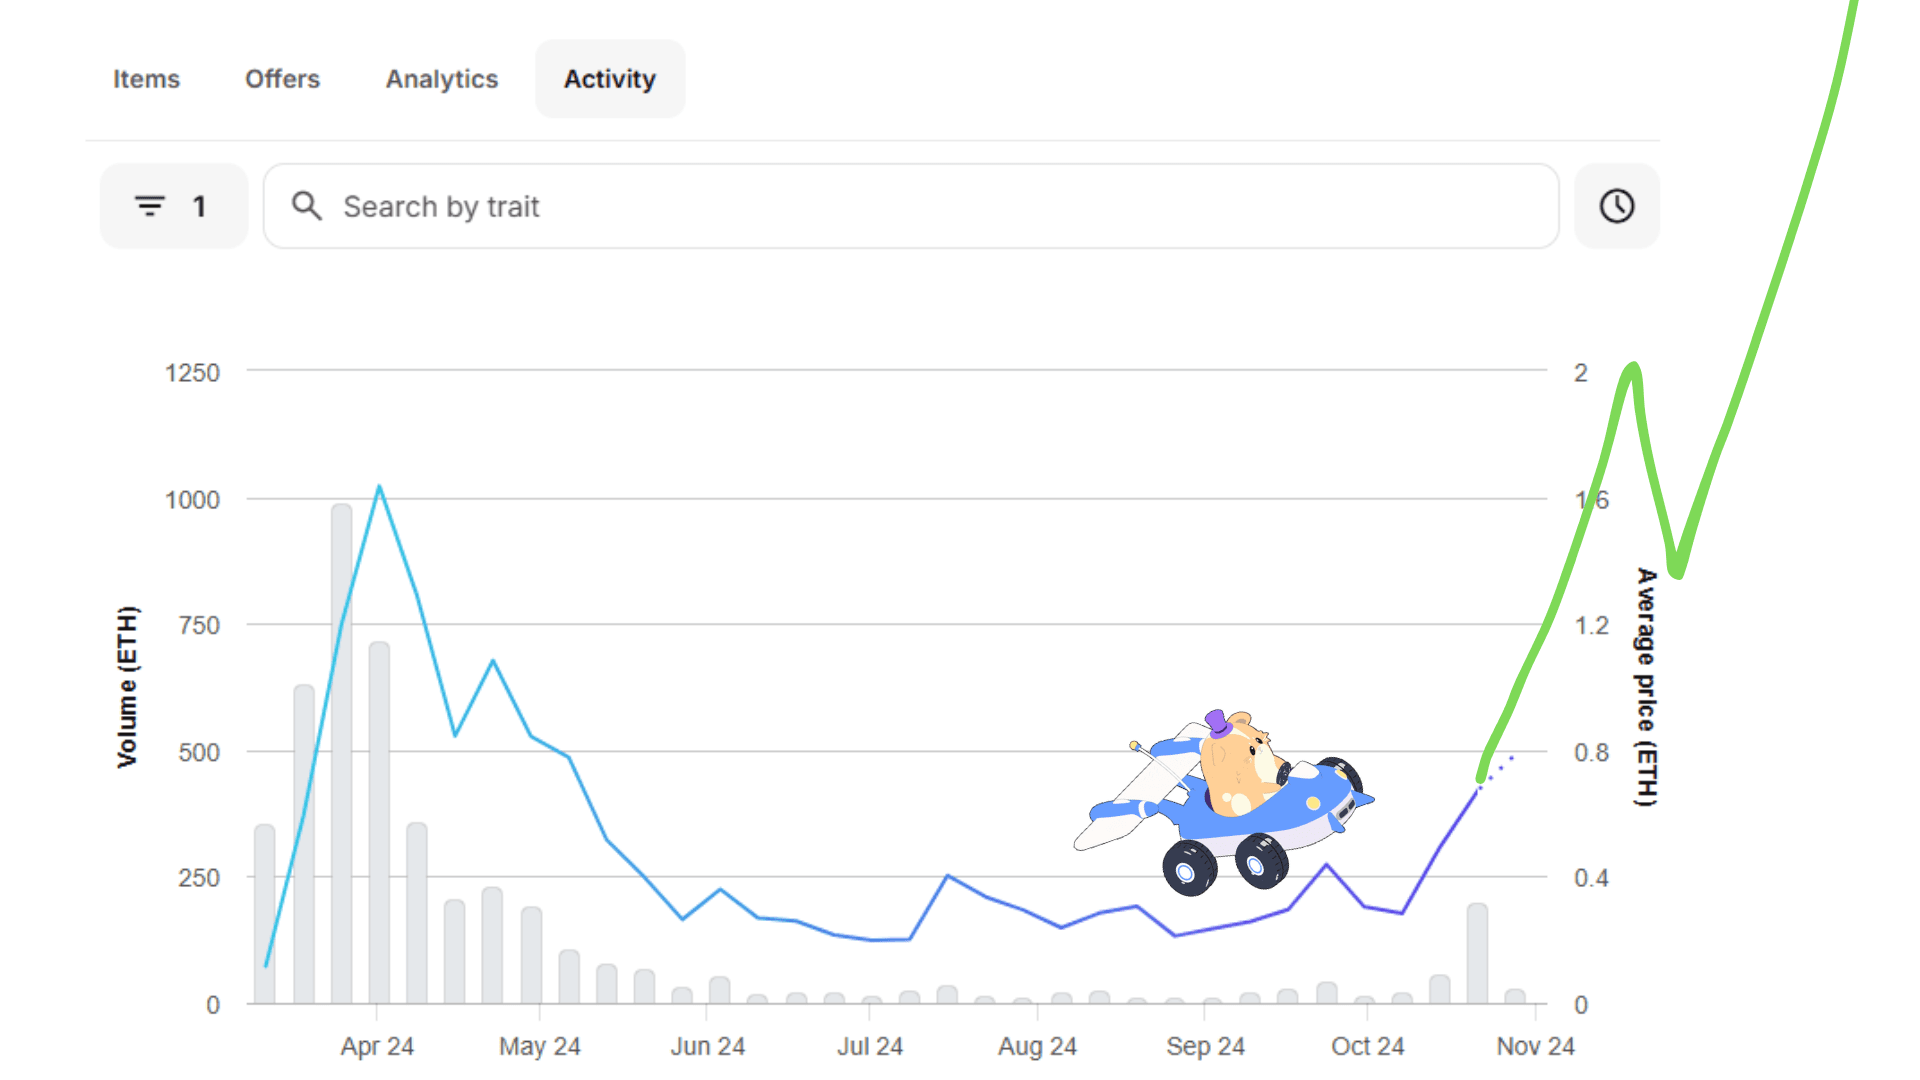Click the hamster in car sticker
This screenshot has height=1080, width=1920.
pos(1228,800)
